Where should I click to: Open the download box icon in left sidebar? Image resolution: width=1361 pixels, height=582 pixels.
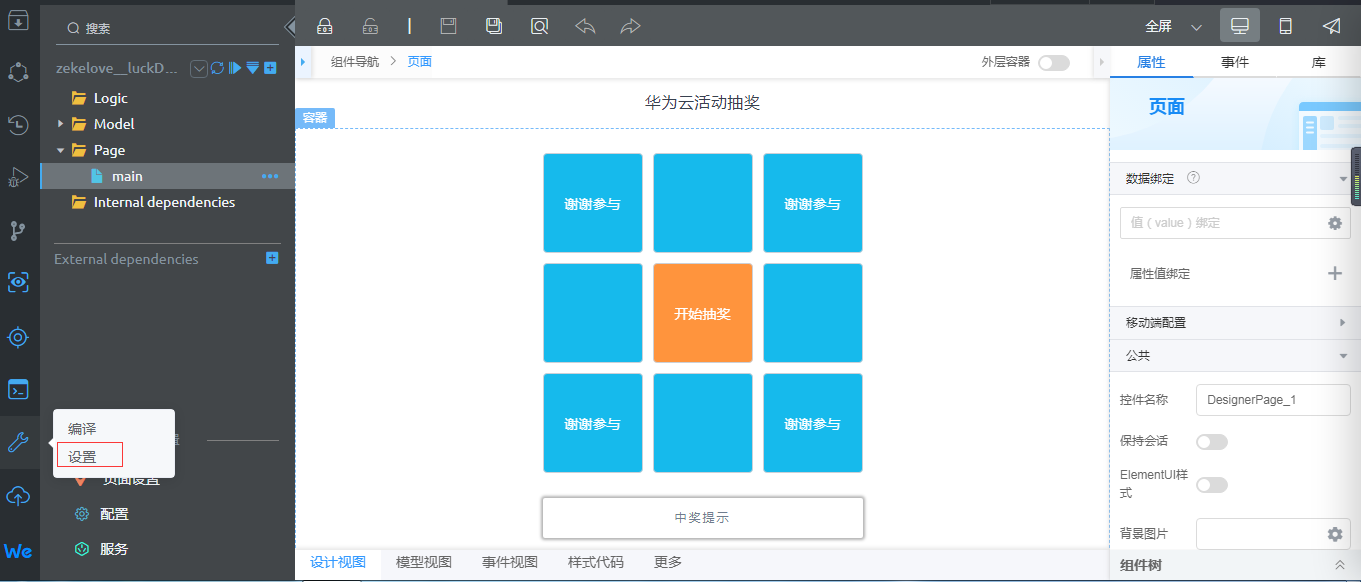pos(18,18)
